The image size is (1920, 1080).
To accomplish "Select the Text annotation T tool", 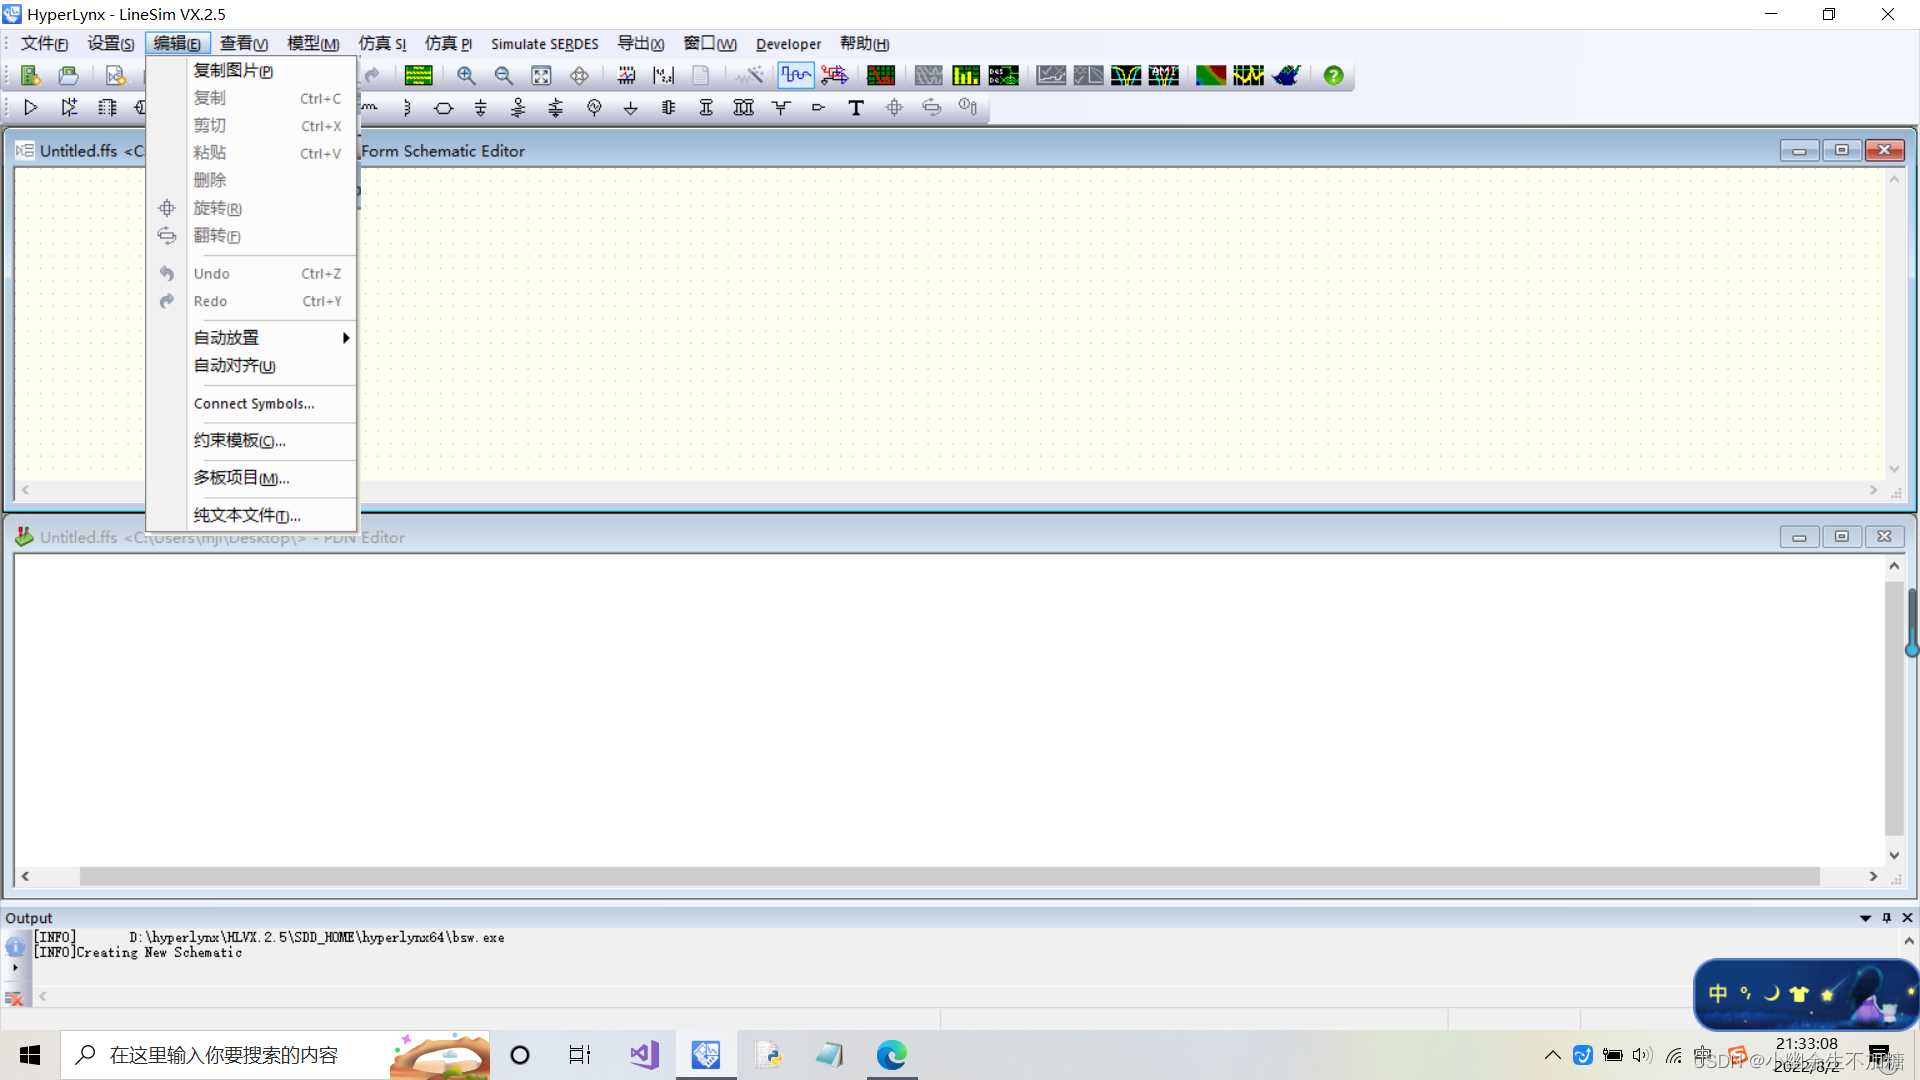I will click(856, 107).
